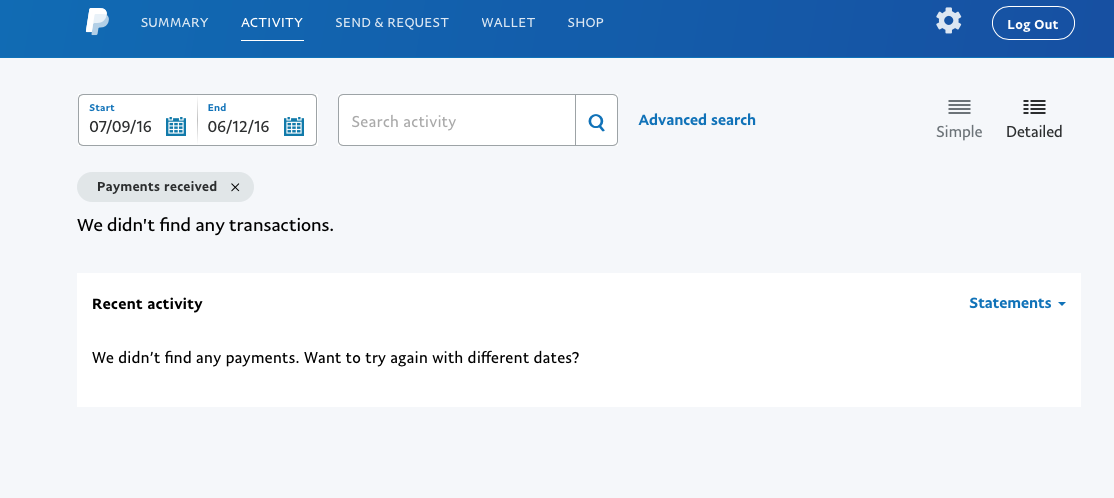This screenshot has width=1114, height=498.
Task: Click the Simple view lines icon
Action: (959, 107)
